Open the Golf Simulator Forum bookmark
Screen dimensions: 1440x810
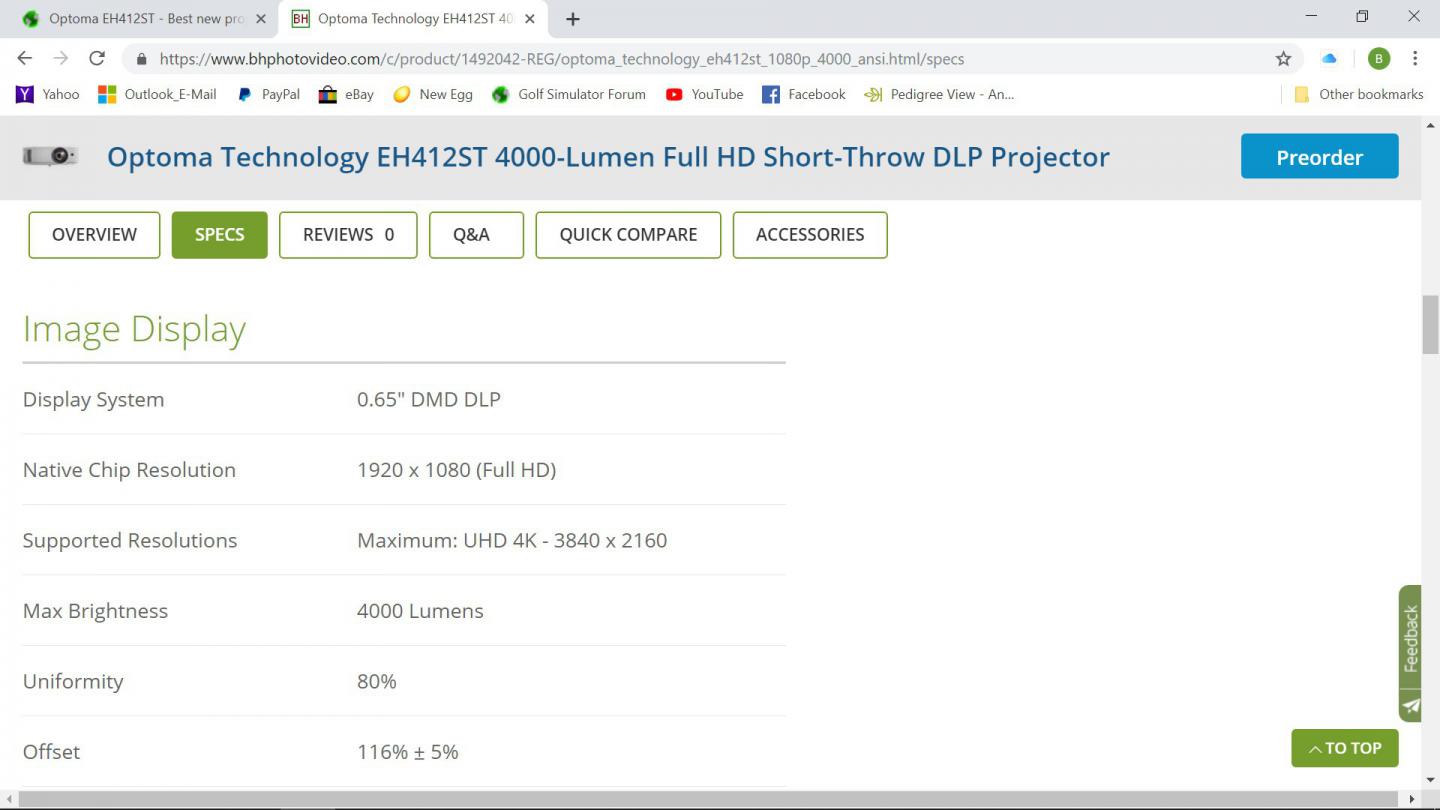(569, 94)
